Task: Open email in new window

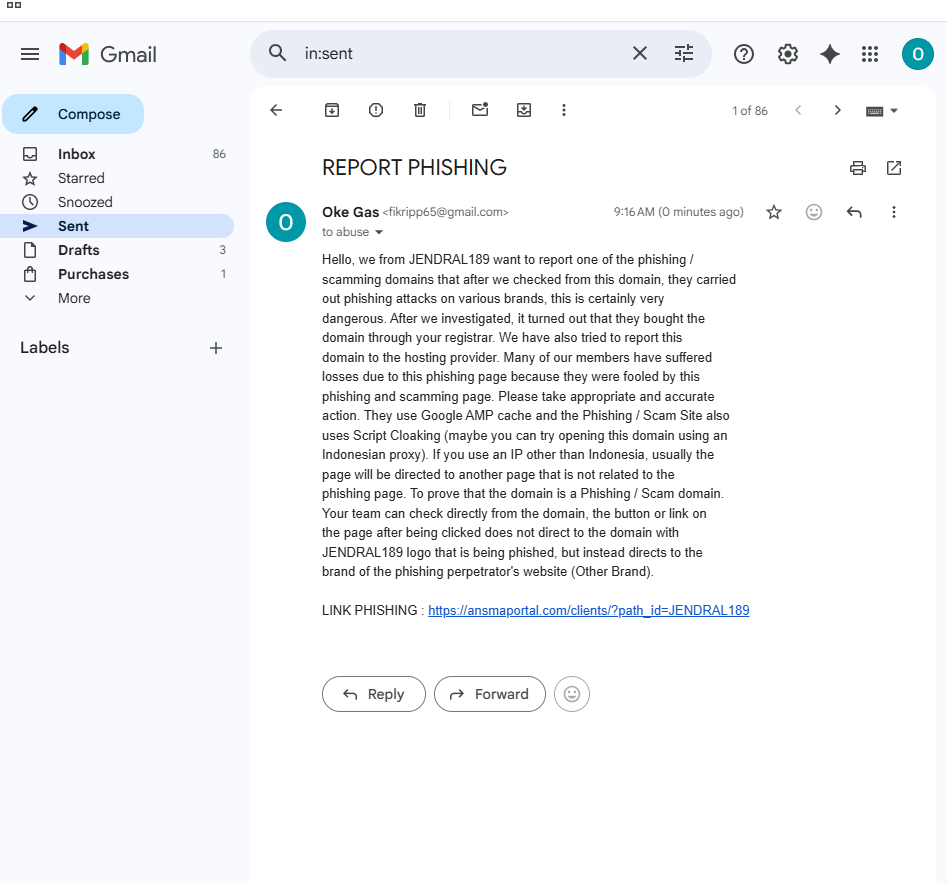Action: click(894, 168)
